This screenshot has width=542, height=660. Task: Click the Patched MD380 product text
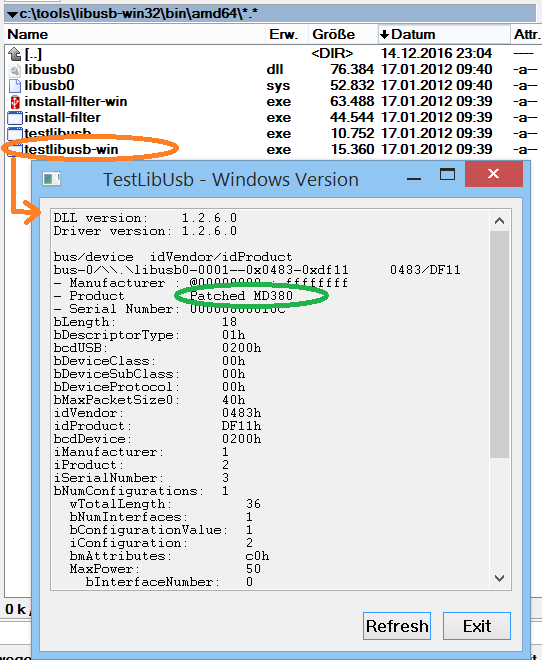point(241,296)
